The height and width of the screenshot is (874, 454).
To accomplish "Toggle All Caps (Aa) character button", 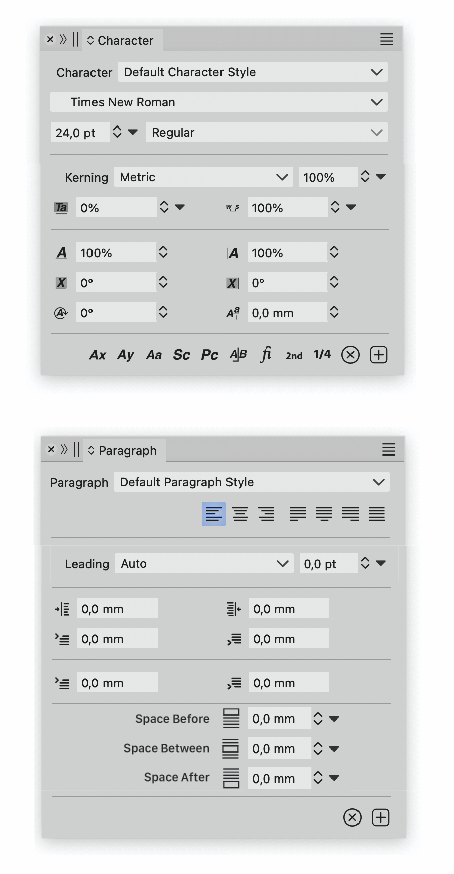I will pyautogui.click(x=153, y=355).
